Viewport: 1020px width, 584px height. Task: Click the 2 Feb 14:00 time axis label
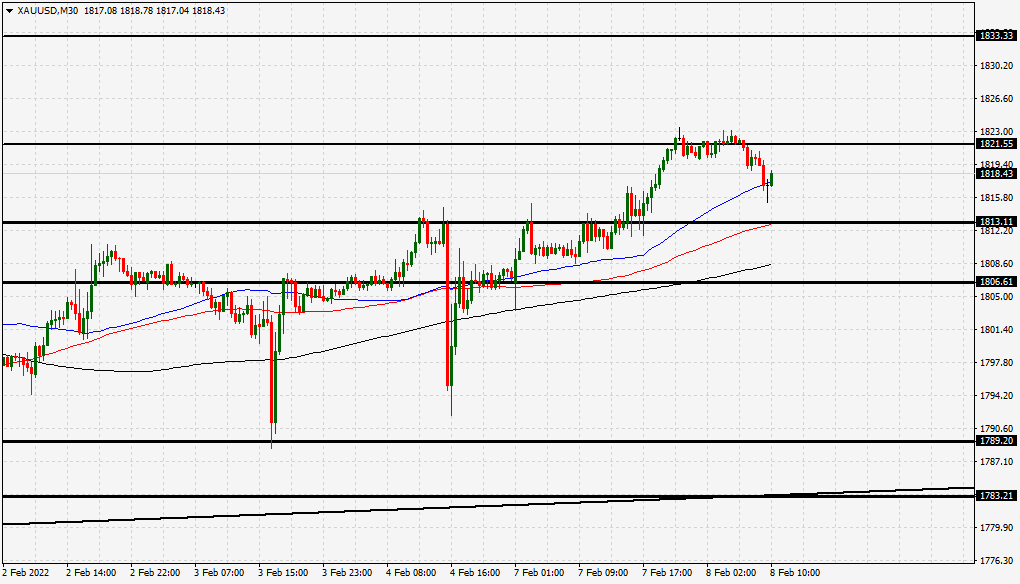pyautogui.click(x=92, y=573)
